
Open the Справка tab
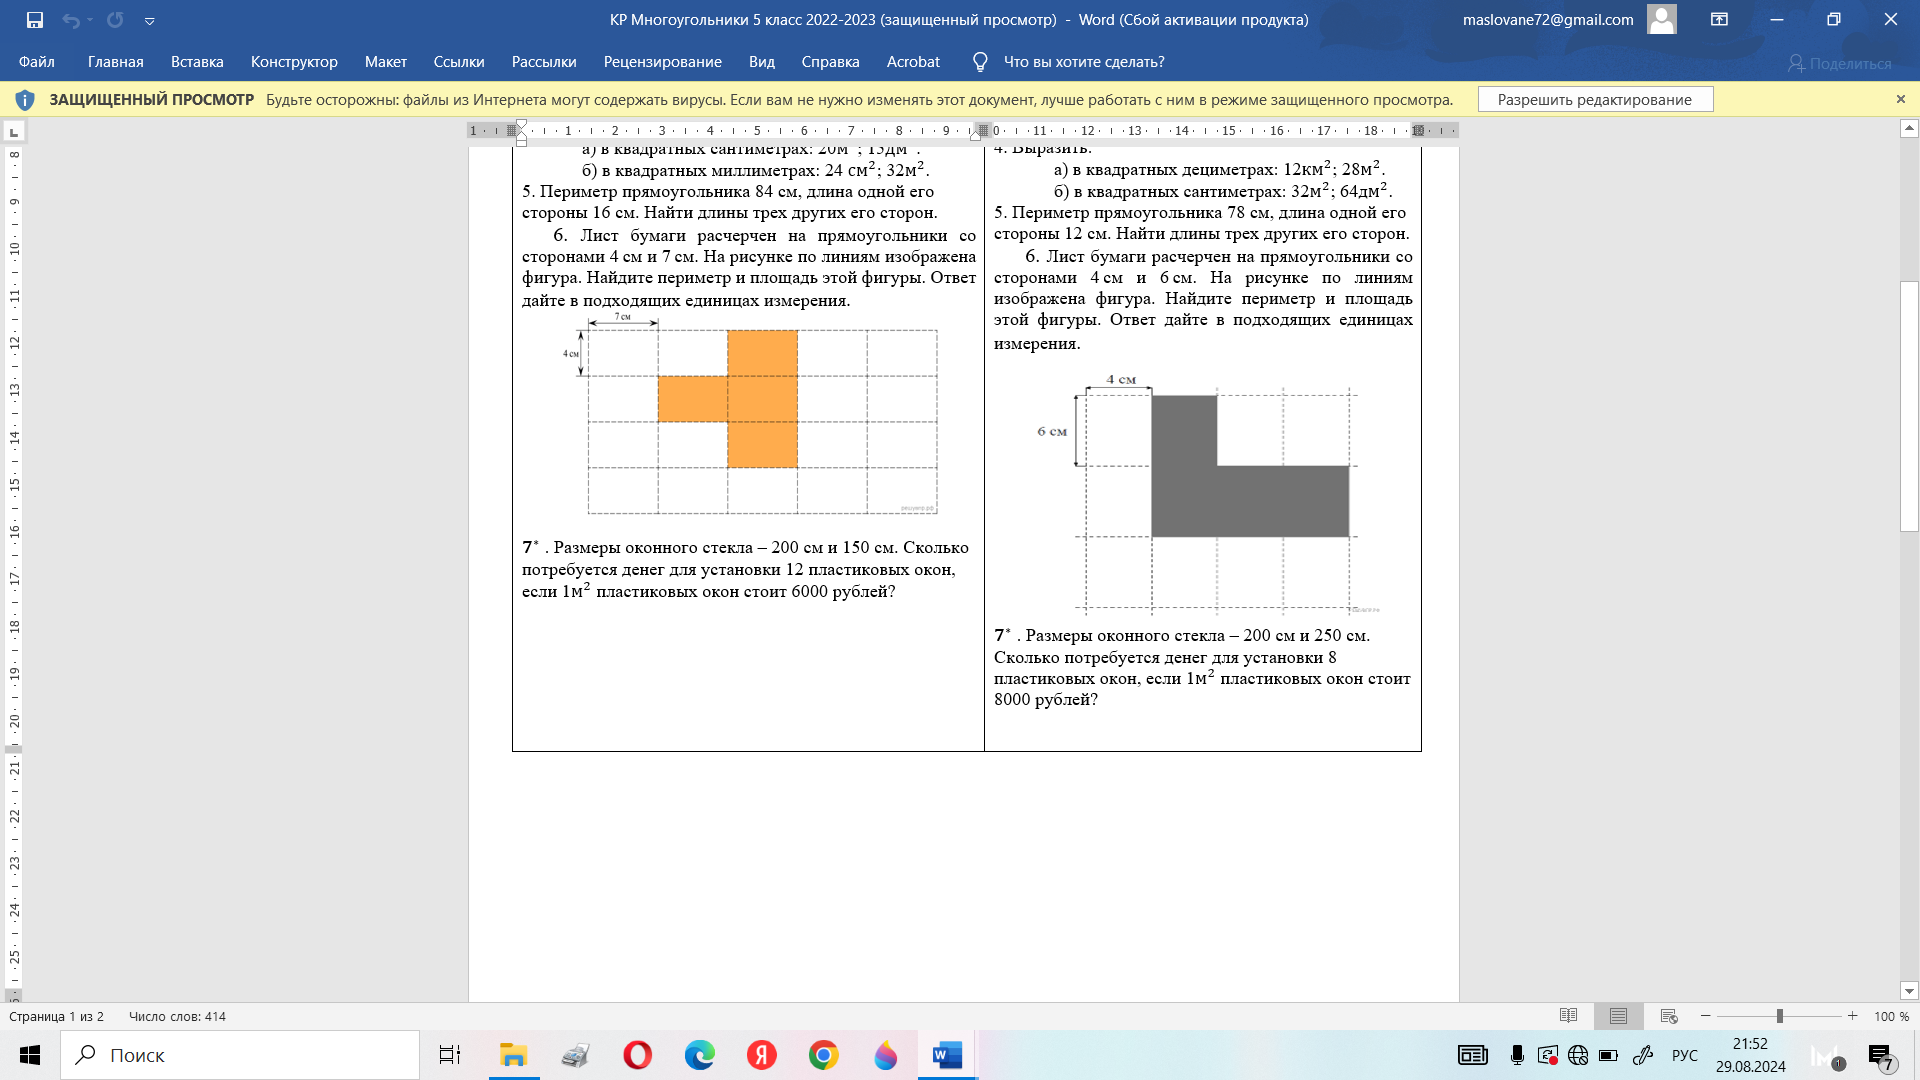tap(830, 62)
